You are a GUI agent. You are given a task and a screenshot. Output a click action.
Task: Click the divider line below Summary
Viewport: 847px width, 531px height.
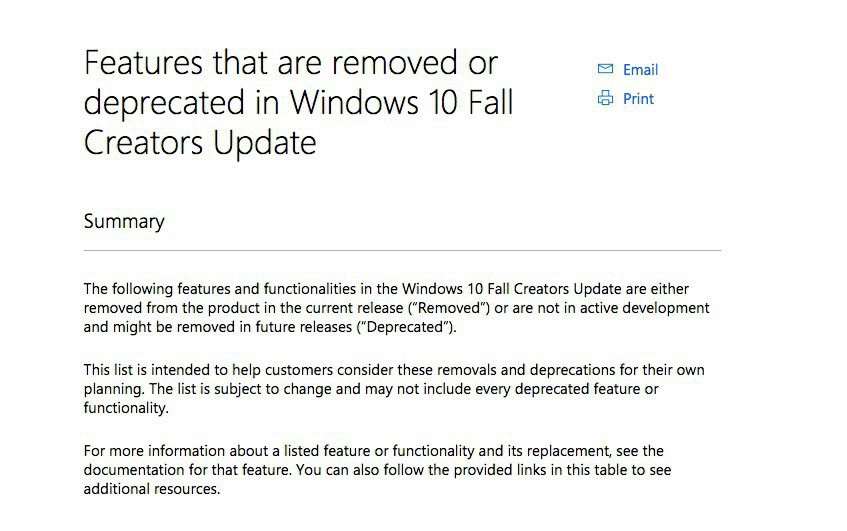(402, 250)
